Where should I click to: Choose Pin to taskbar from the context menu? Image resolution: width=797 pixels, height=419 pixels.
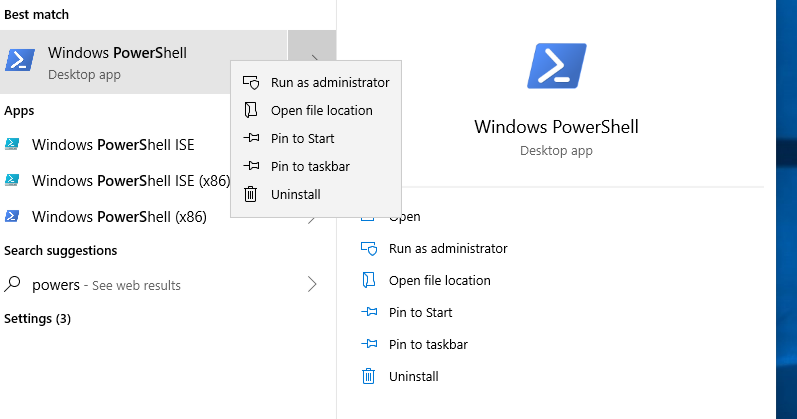[310, 167]
